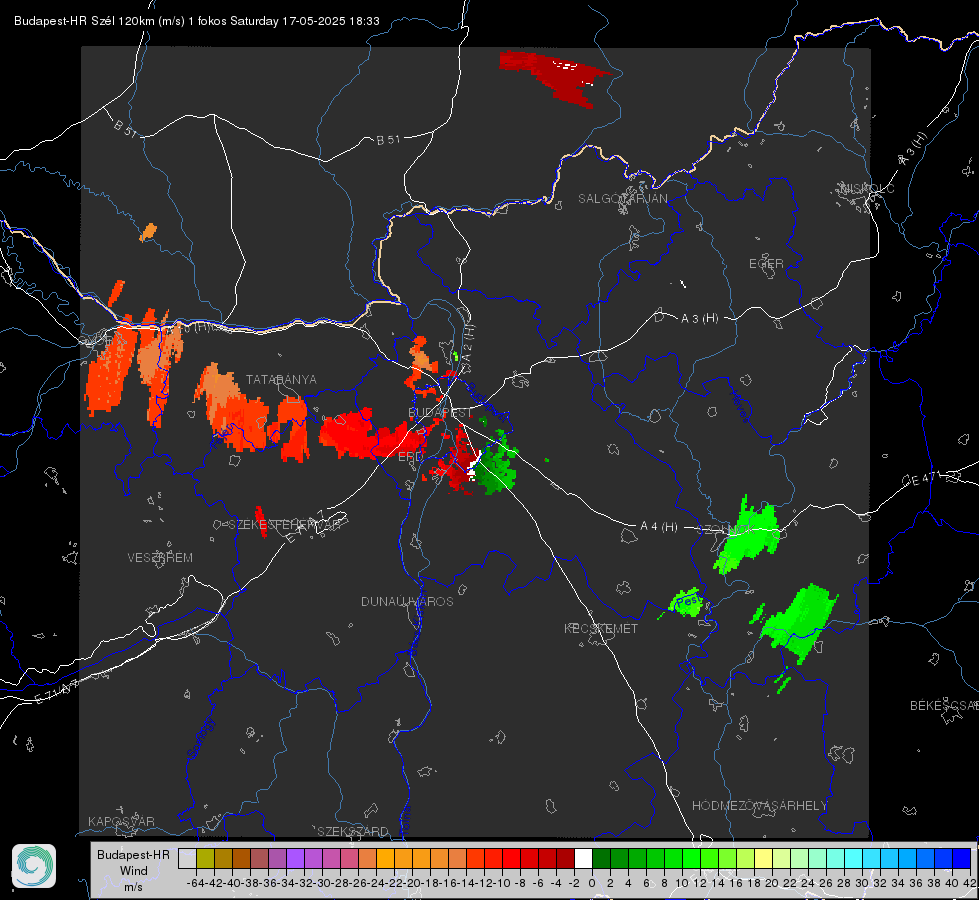
Task: Select the yellow swatch between 18 and 20
Action: tap(763, 858)
